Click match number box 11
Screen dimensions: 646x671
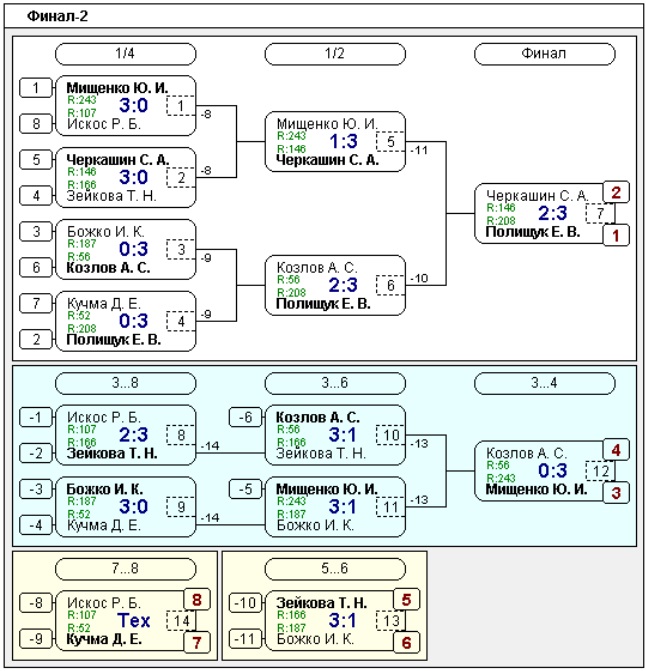(391, 507)
